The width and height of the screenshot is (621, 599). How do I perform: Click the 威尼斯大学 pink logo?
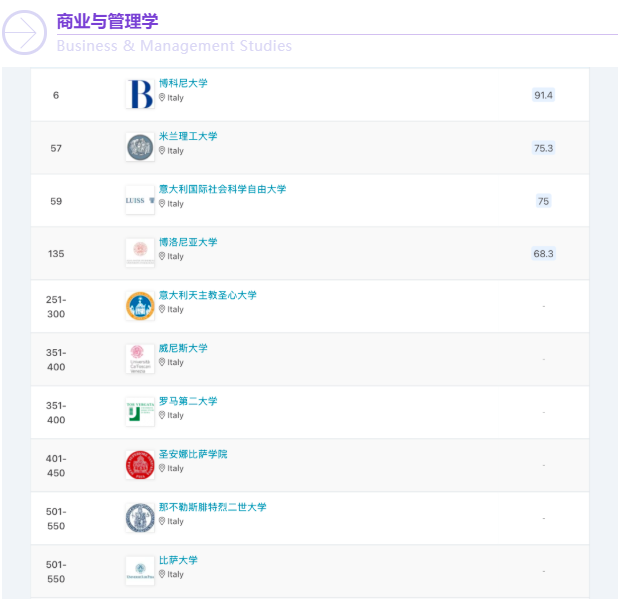click(x=140, y=359)
